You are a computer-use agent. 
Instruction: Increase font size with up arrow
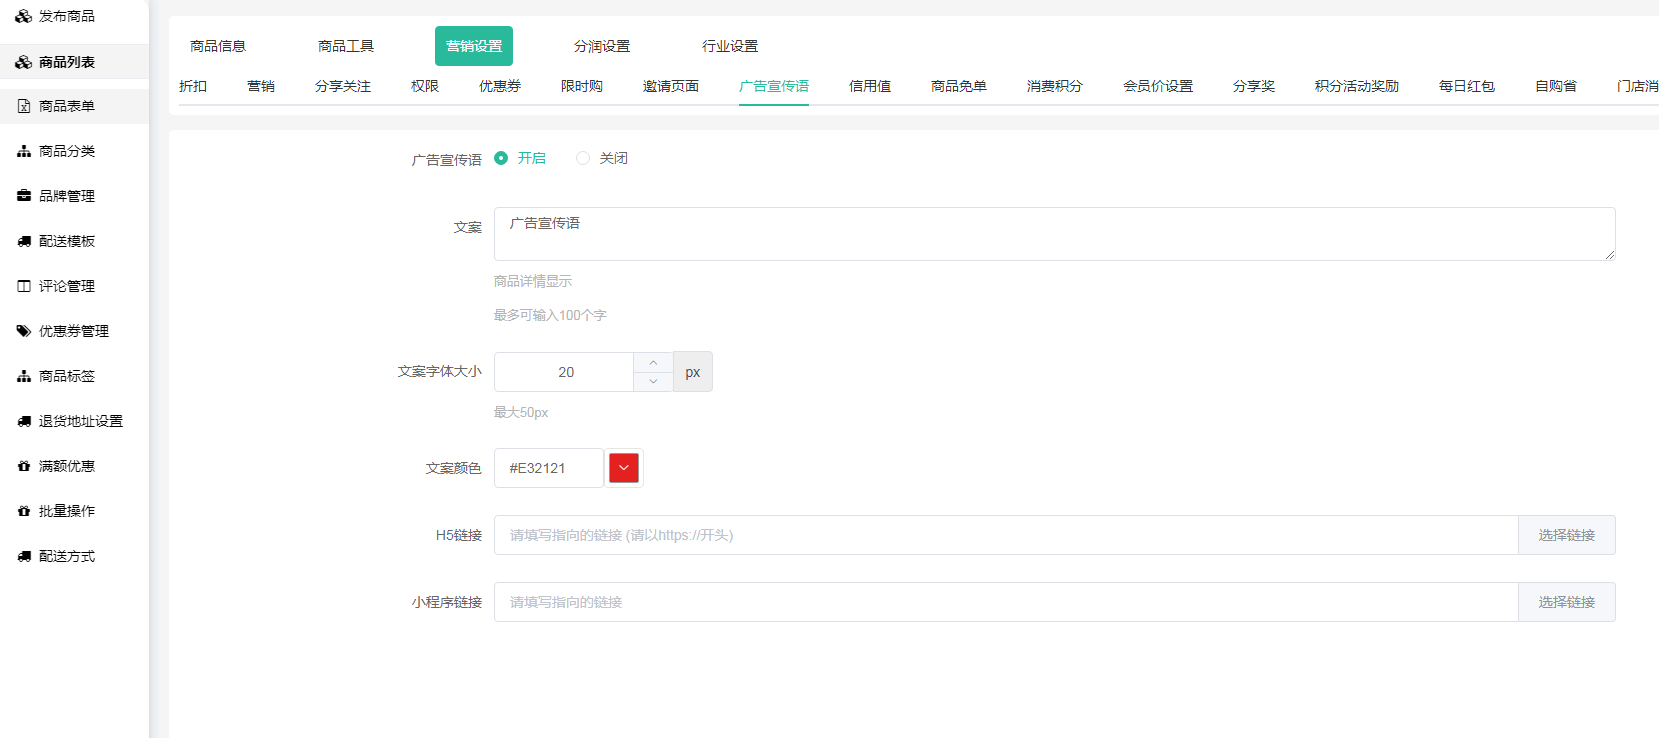click(x=653, y=362)
